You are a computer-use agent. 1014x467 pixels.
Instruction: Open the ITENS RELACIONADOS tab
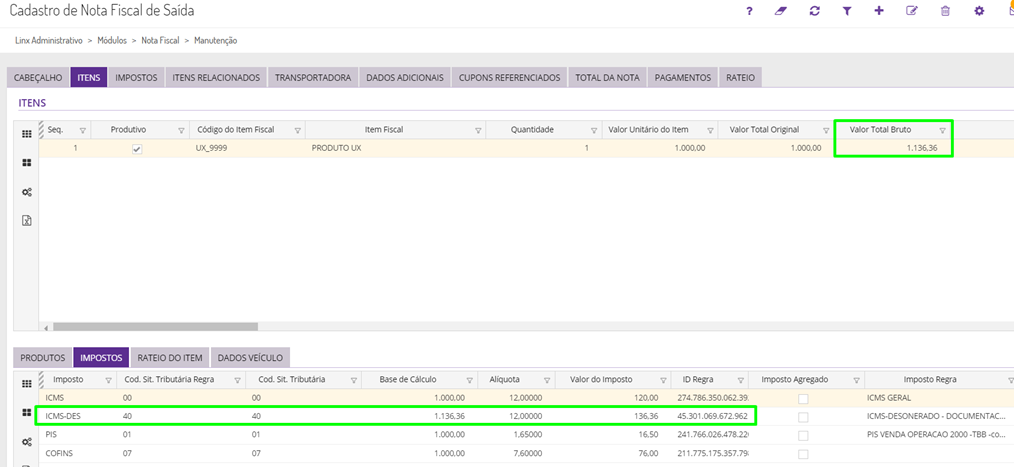click(216, 78)
